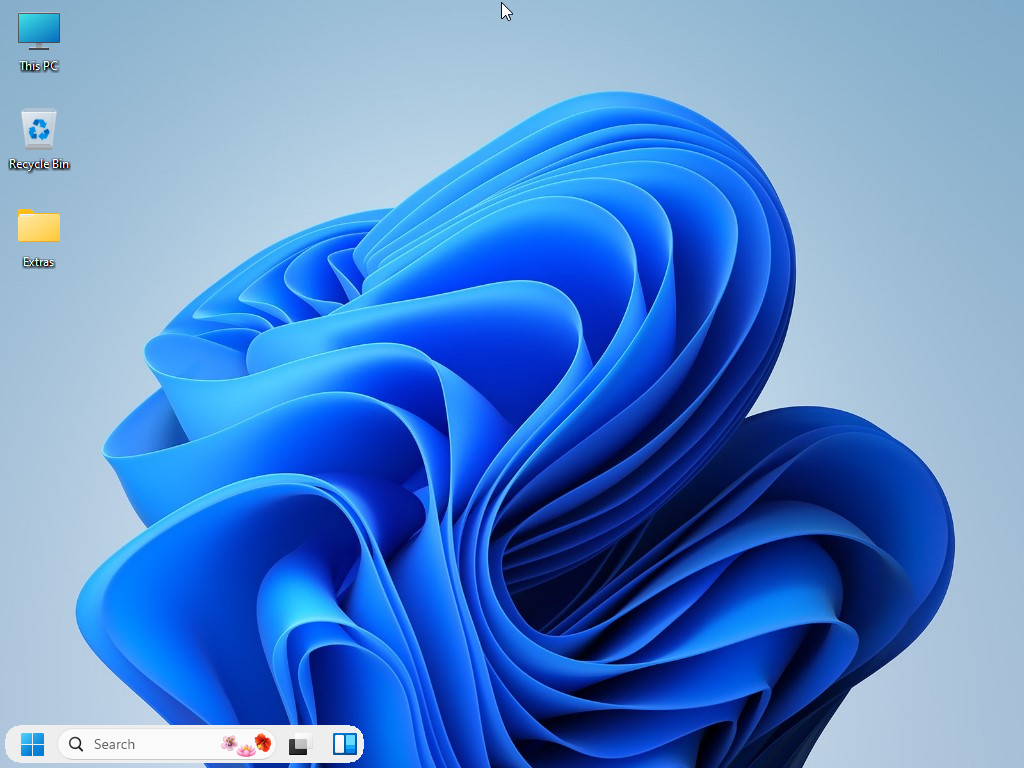
Task: Select the This PC desktop icon
Action: point(39,31)
